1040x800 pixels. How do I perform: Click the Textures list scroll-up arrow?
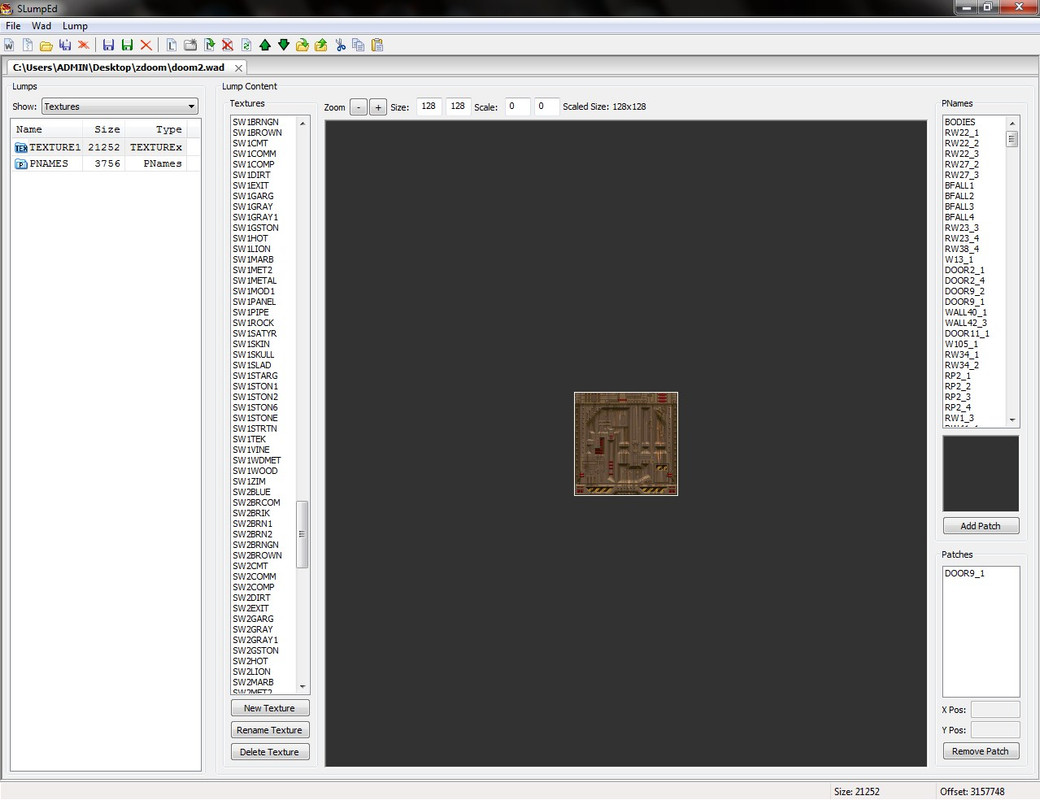pyautogui.click(x=302, y=123)
